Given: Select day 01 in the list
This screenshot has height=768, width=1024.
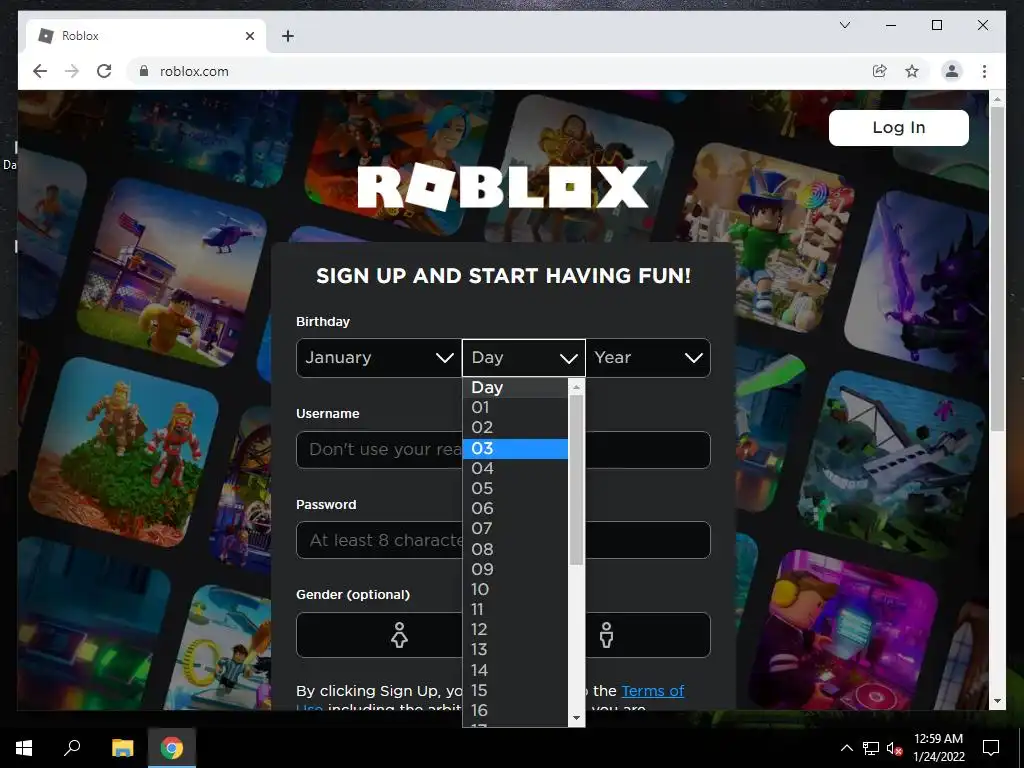Looking at the screenshot, I should point(516,408).
